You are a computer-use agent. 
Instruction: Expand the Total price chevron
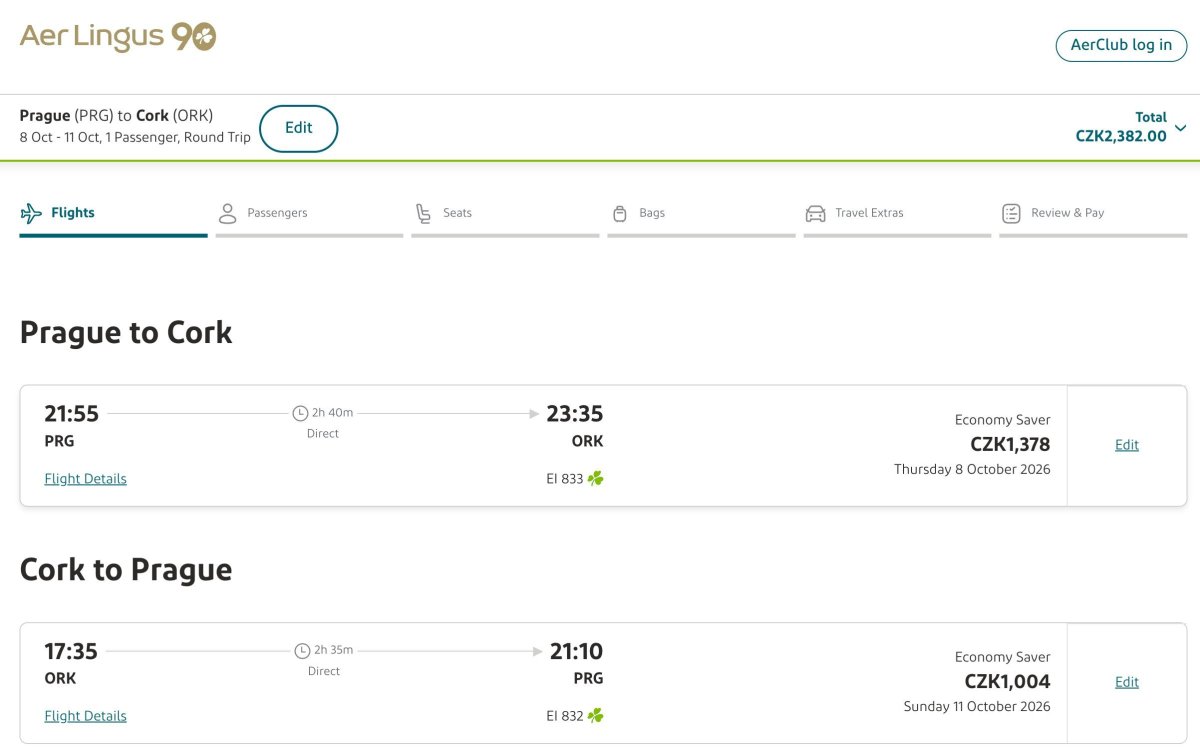tap(1181, 128)
